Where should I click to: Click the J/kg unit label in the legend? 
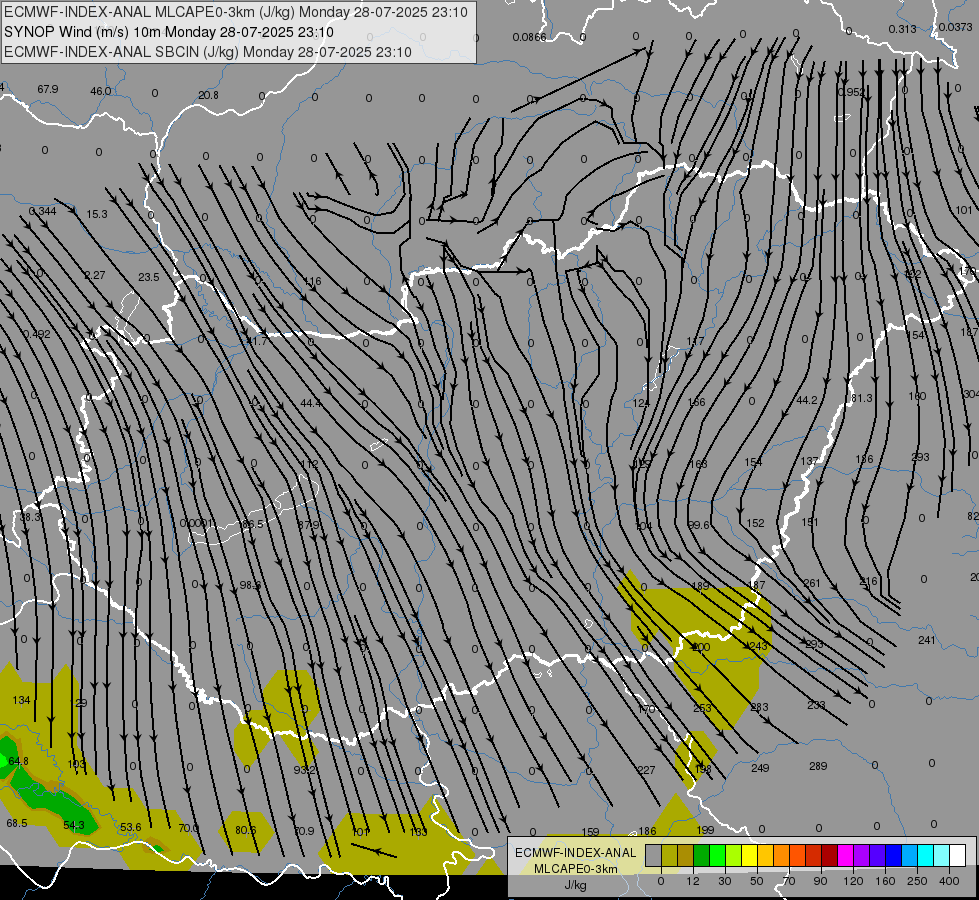(x=576, y=885)
